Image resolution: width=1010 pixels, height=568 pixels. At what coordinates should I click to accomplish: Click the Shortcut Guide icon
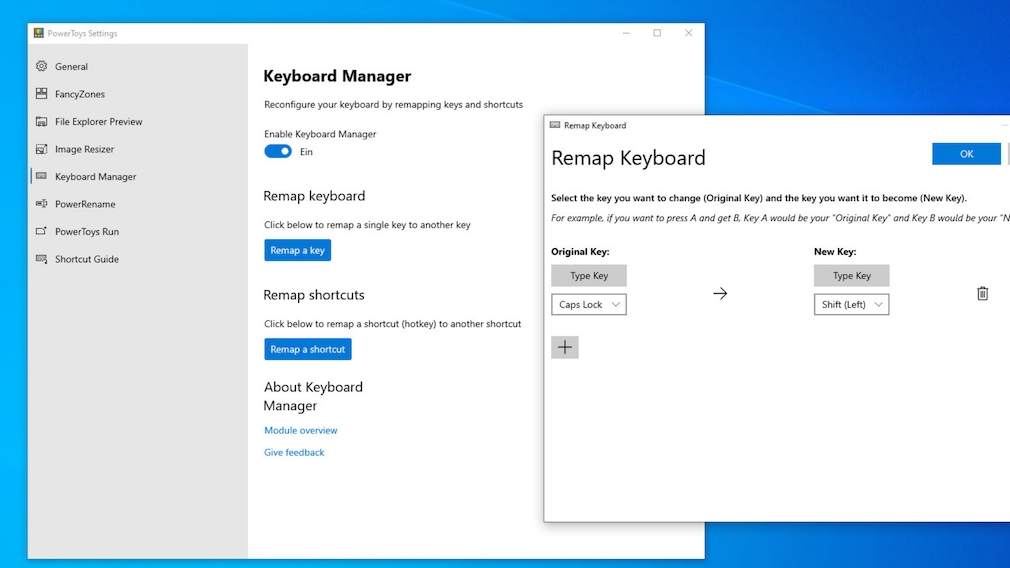[x=42, y=259]
